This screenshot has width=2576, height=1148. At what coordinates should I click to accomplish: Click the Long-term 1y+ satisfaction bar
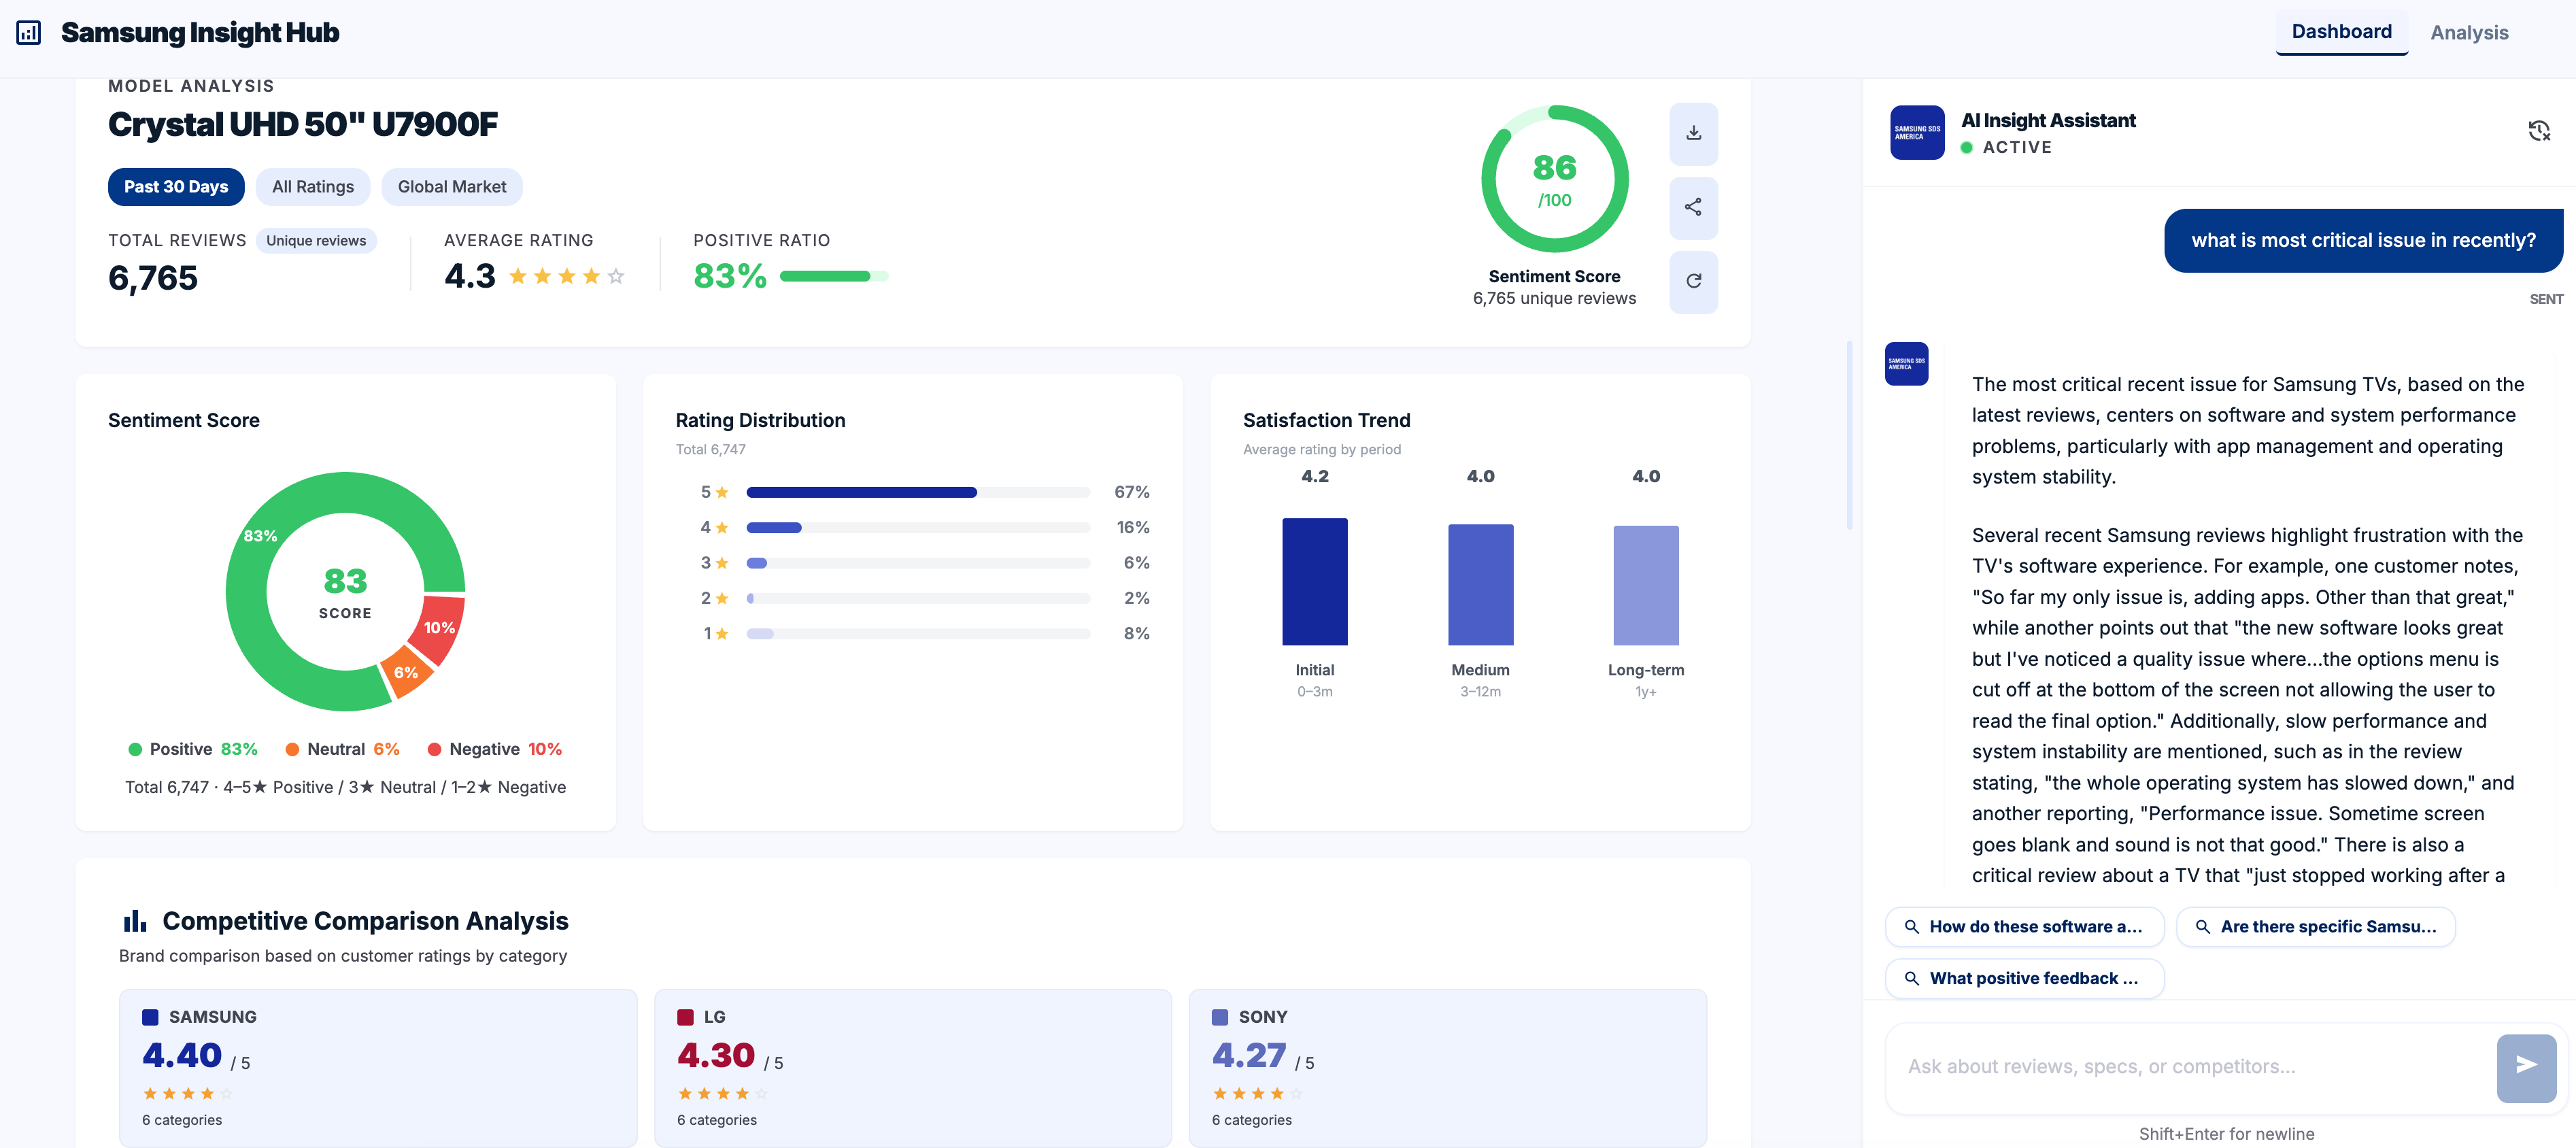coord(1645,585)
